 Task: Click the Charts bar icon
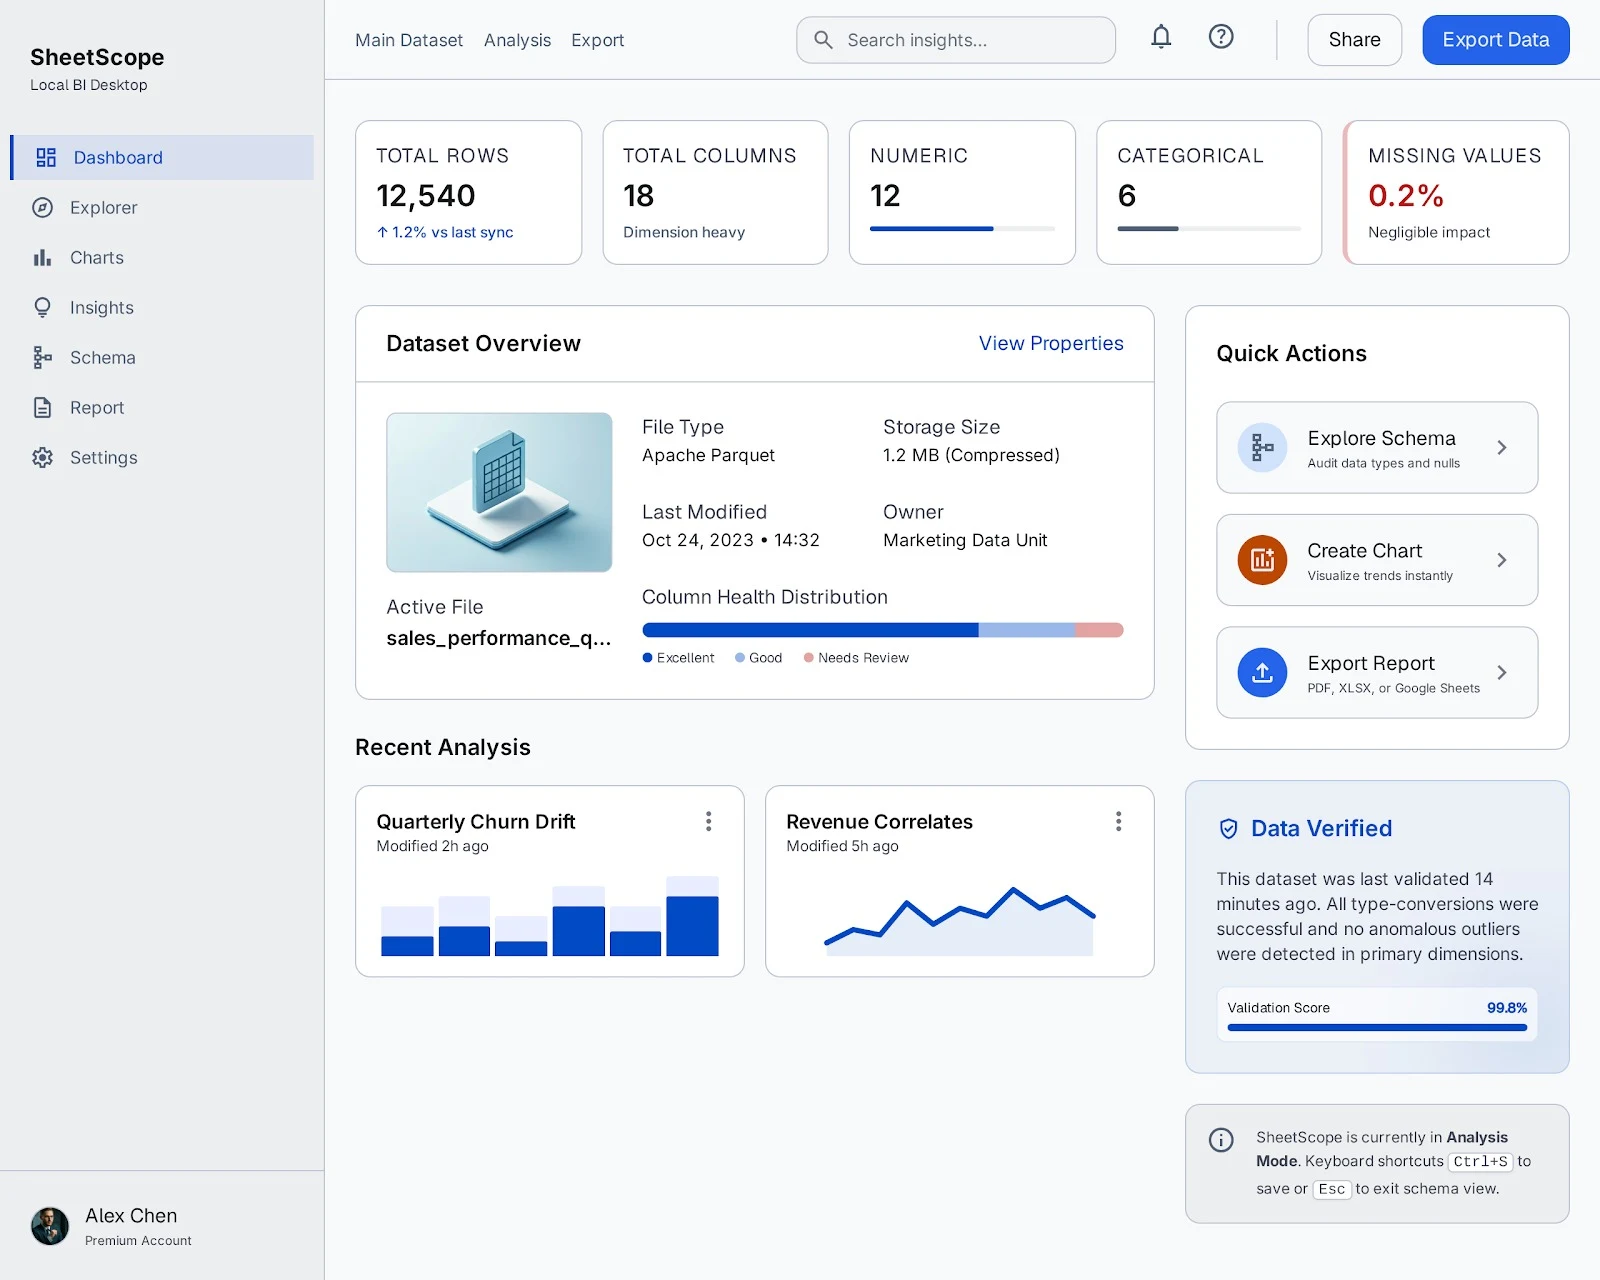(42, 258)
